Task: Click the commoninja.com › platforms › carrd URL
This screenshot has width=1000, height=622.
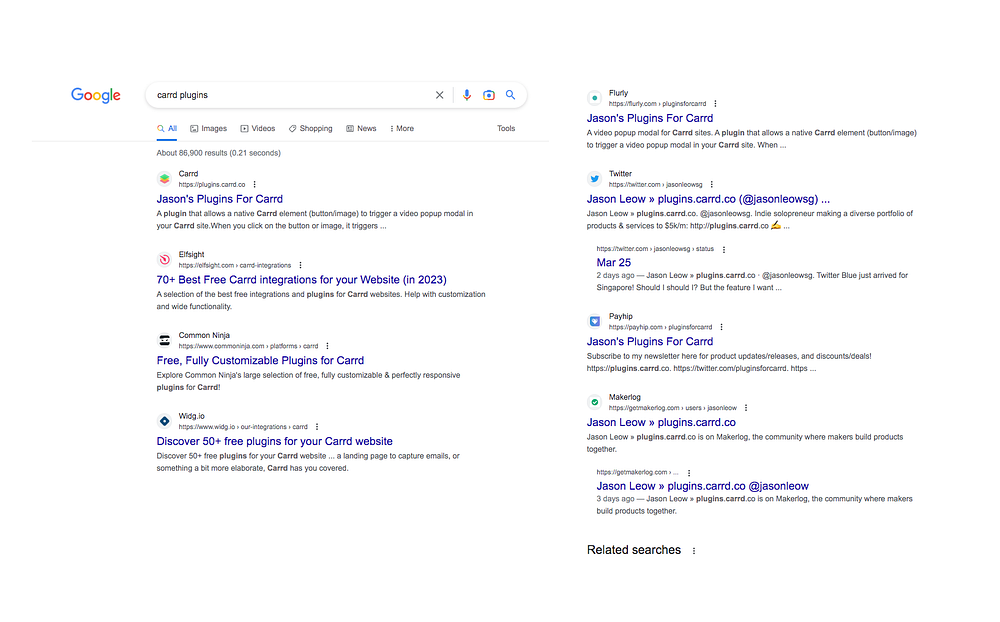Action: coord(248,346)
